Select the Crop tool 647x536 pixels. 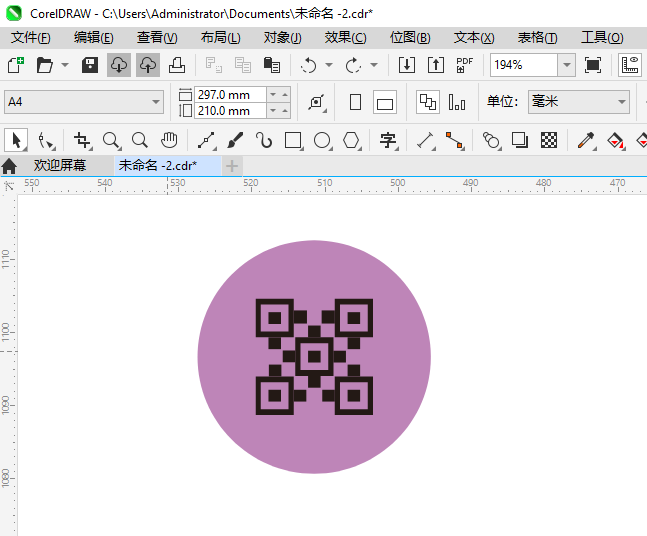[x=83, y=141]
